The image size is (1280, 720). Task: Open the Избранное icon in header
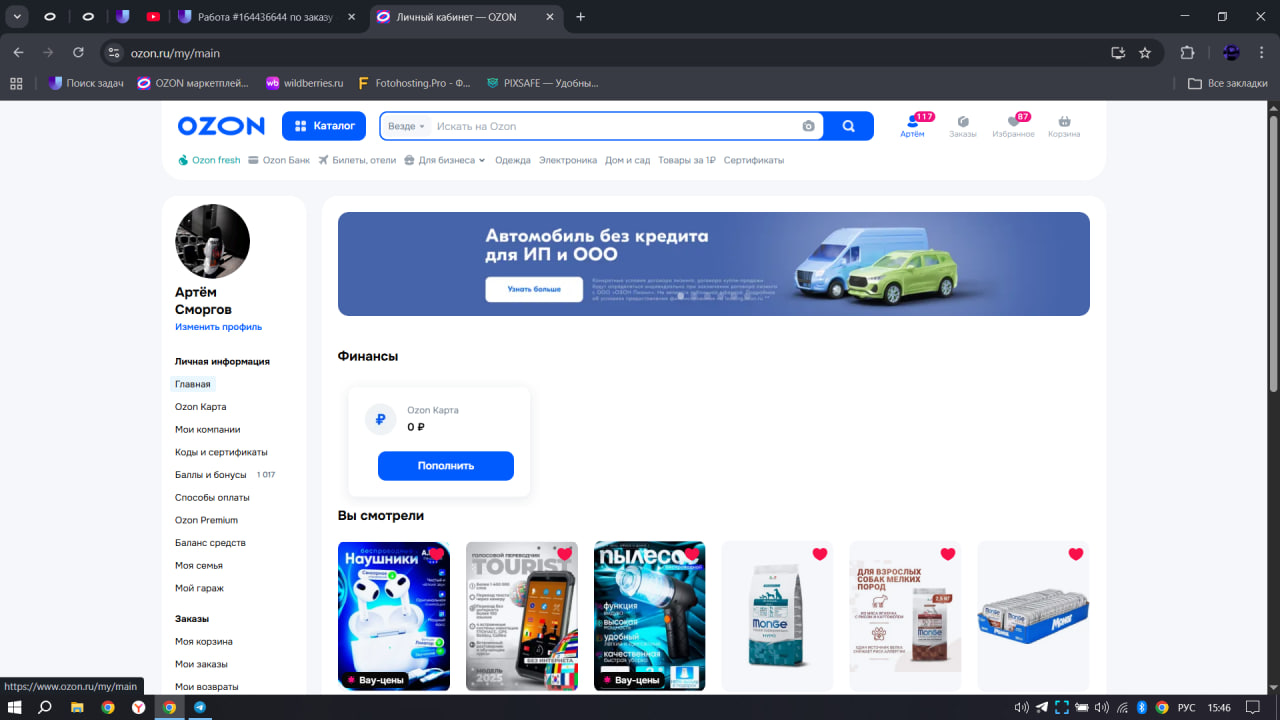point(1013,126)
